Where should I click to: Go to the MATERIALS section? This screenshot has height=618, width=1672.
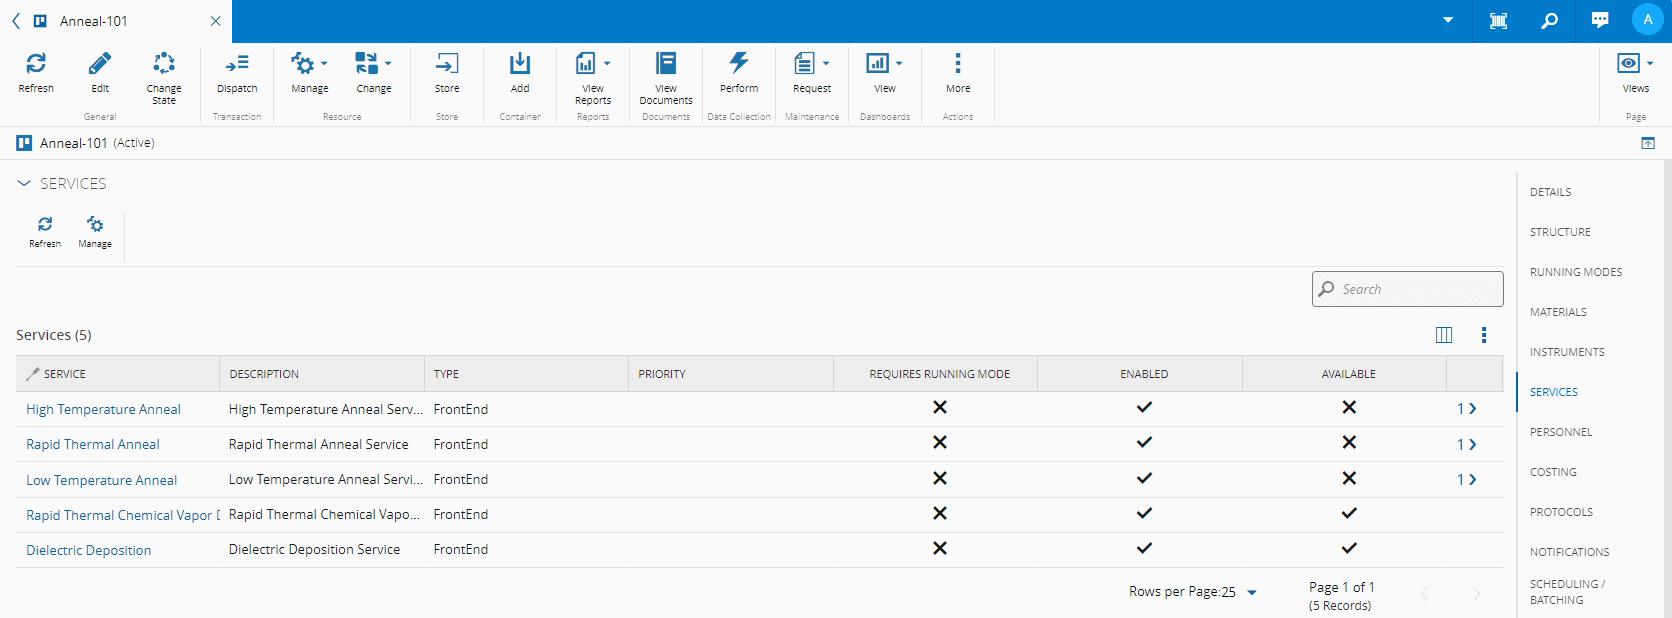[1558, 312]
